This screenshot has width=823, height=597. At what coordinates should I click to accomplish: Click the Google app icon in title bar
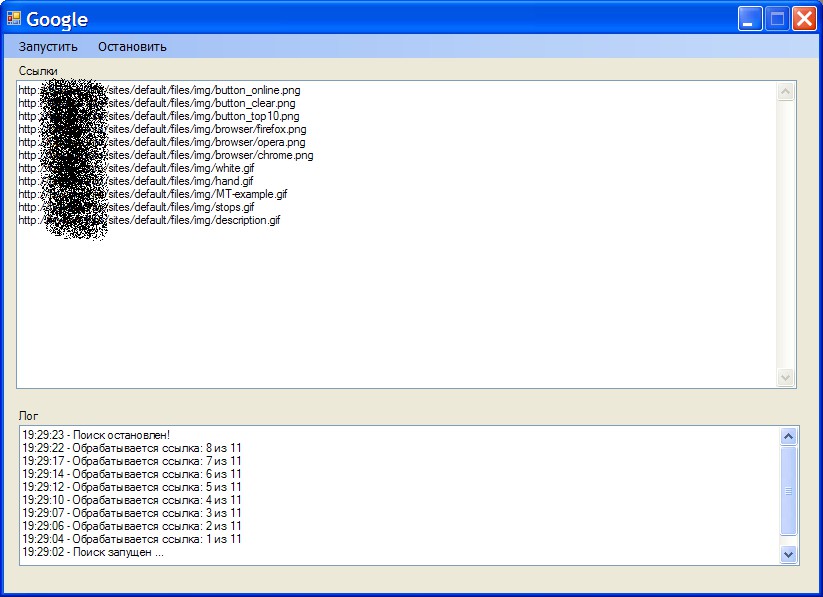point(14,18)
